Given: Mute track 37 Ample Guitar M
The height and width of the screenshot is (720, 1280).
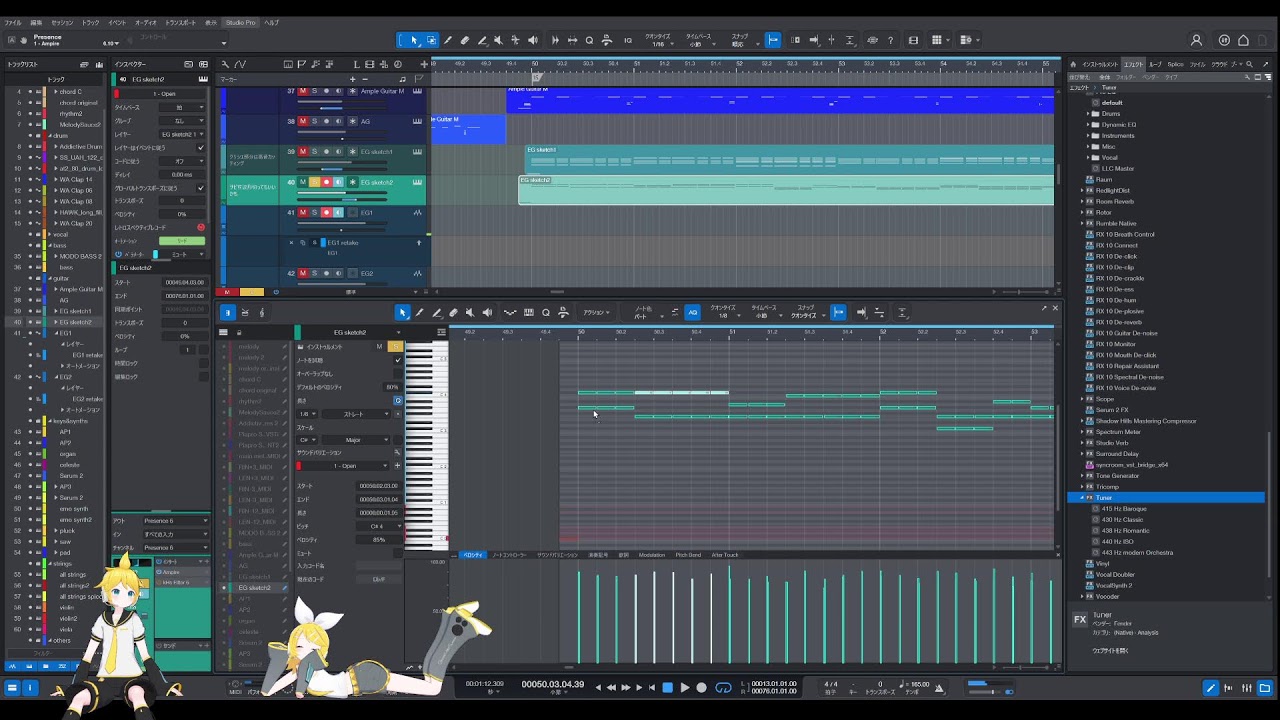Looking at the screenshot, I should point(302,91).
